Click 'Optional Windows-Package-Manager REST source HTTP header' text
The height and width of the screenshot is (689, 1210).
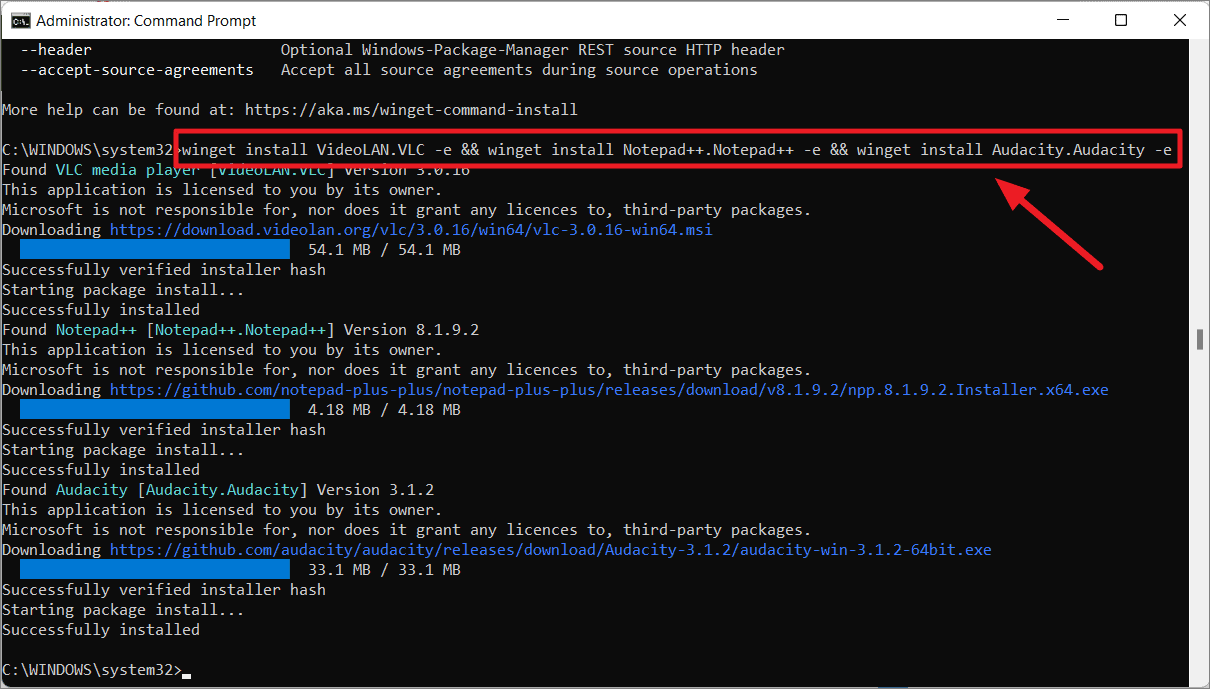point(533,50)
